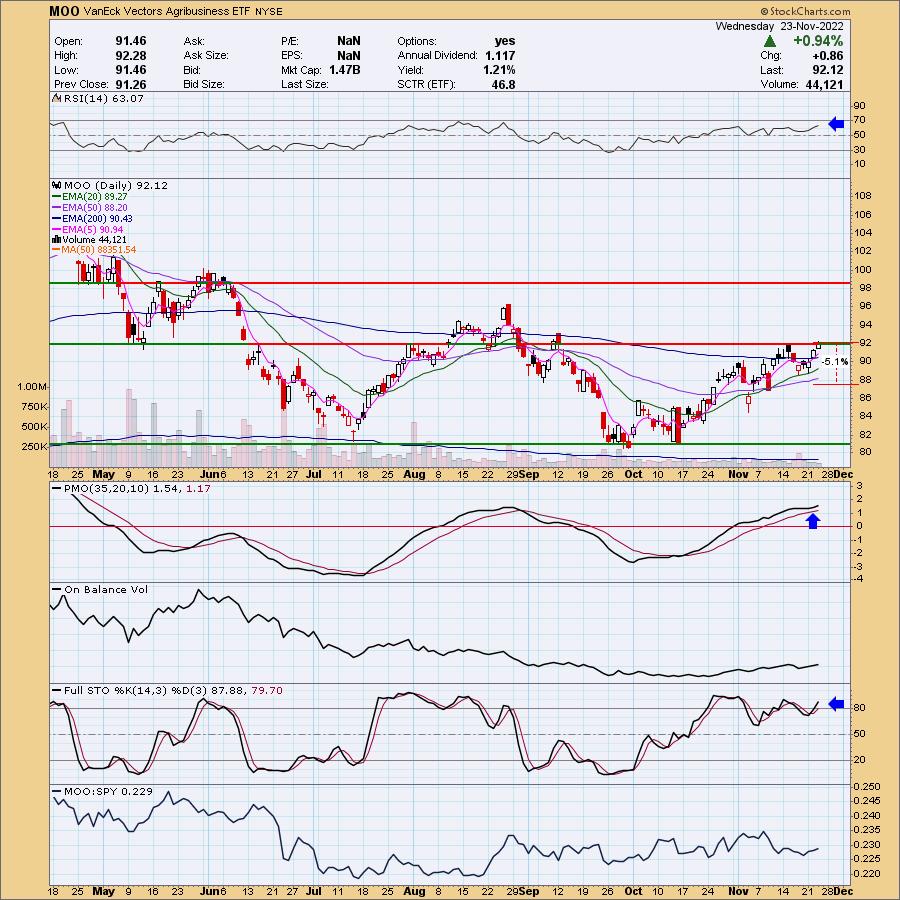This screenshot has height=900, width=900.
Task: Click the -5.1% annotation label
Action: 835,362
